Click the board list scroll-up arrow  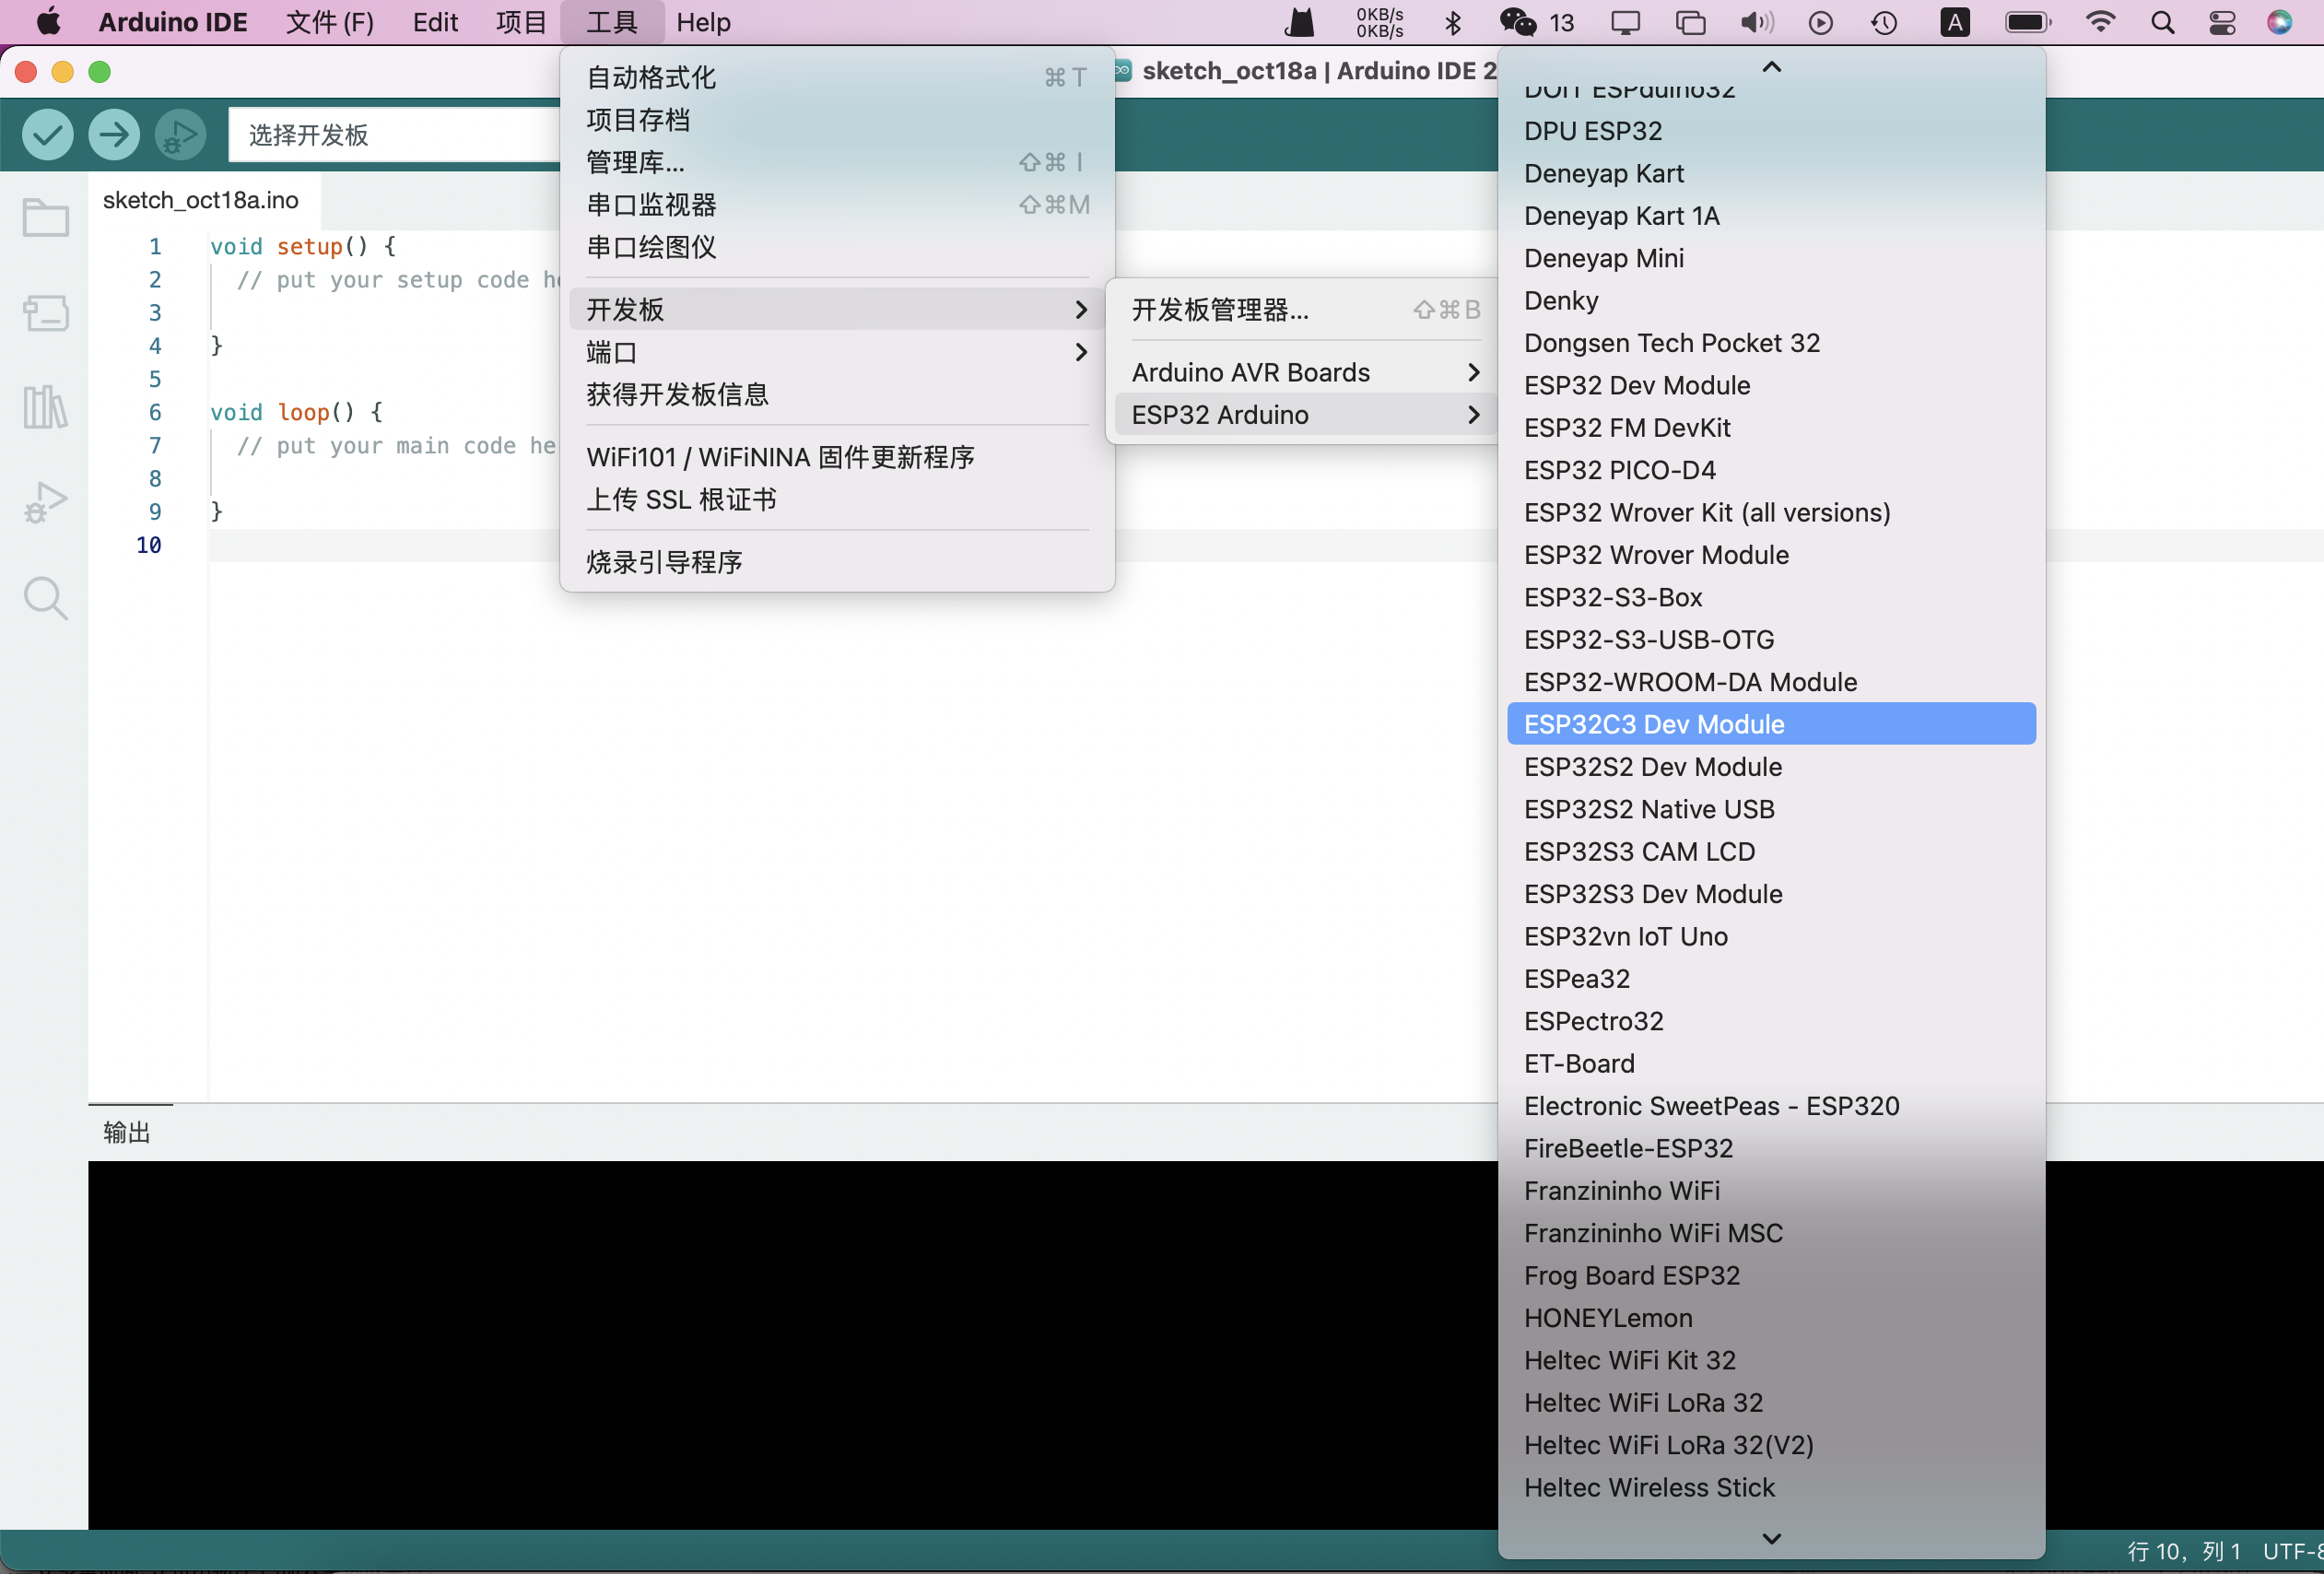pyautogui.click(x=1771, y=66)
